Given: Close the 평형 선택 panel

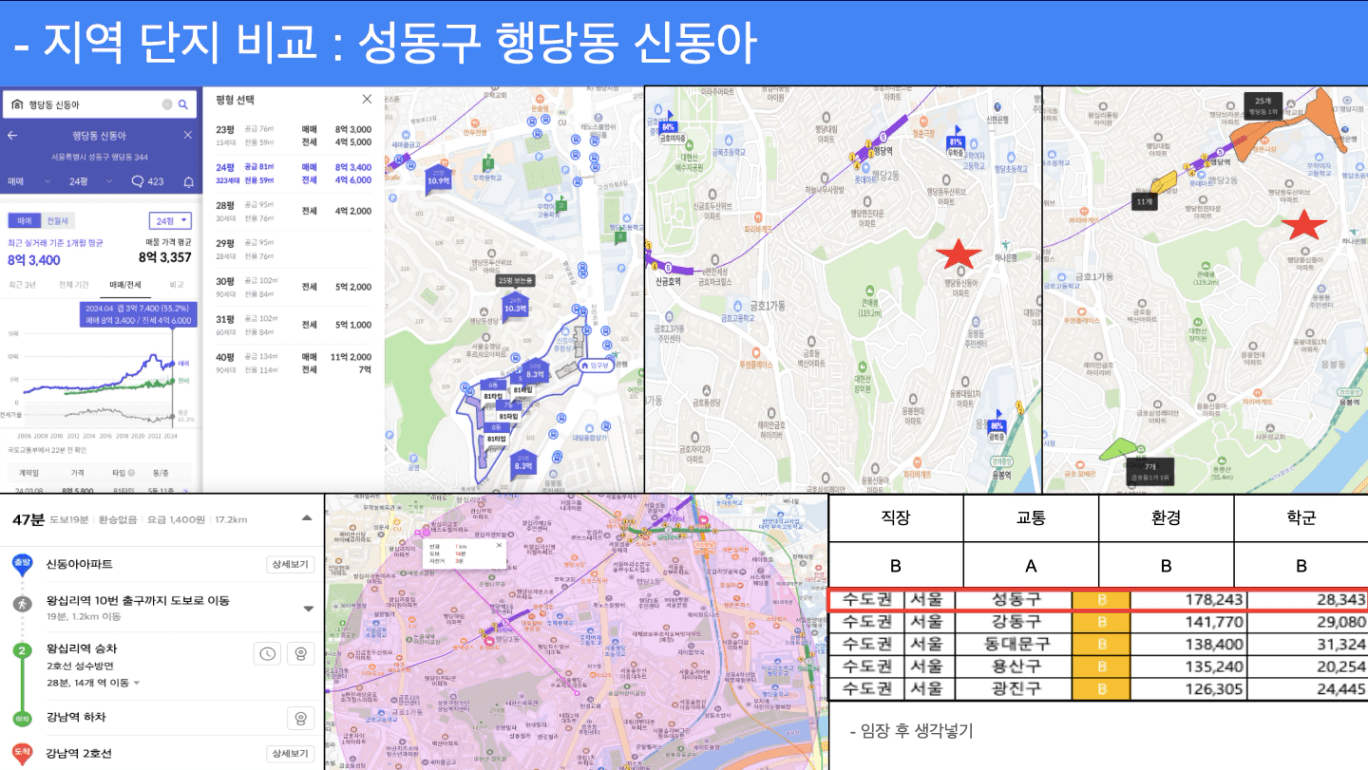Looking at the screenshot, I should point(367,99).
